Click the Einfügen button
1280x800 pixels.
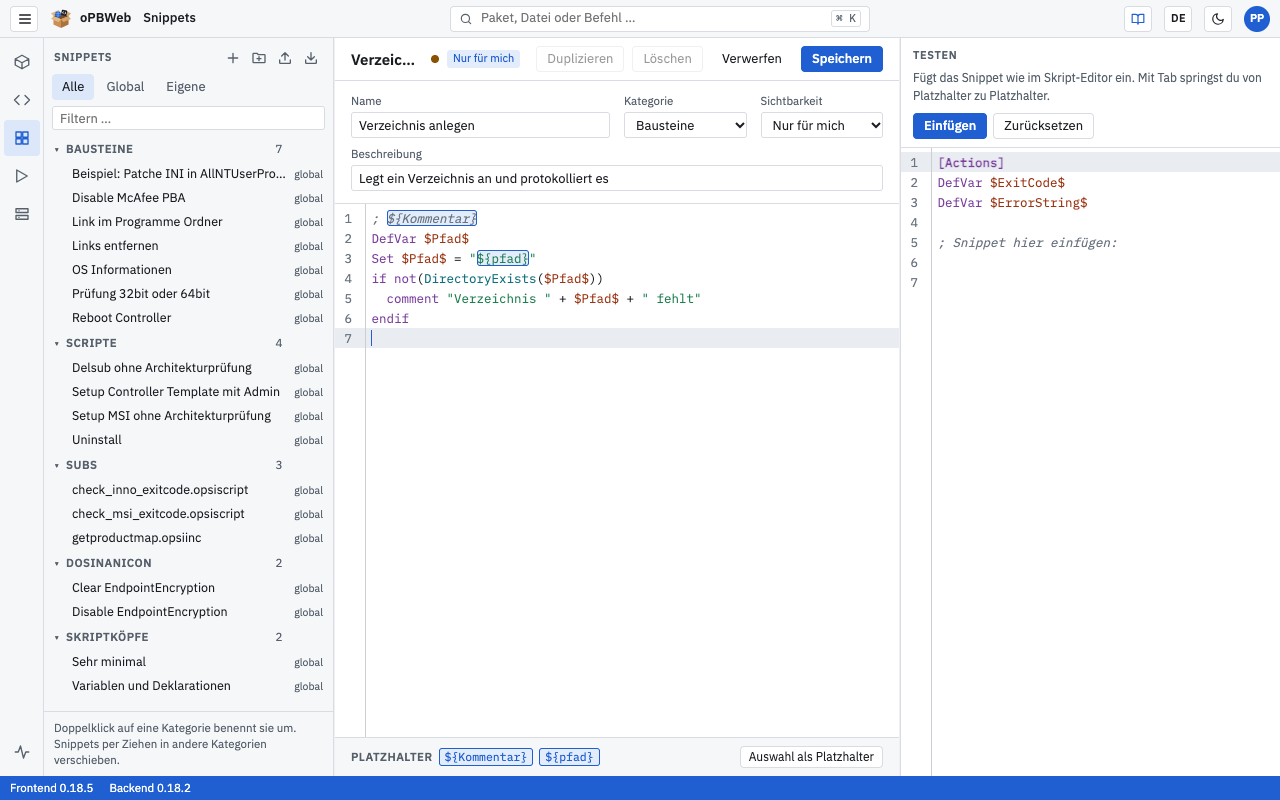[x=950, y=126]
